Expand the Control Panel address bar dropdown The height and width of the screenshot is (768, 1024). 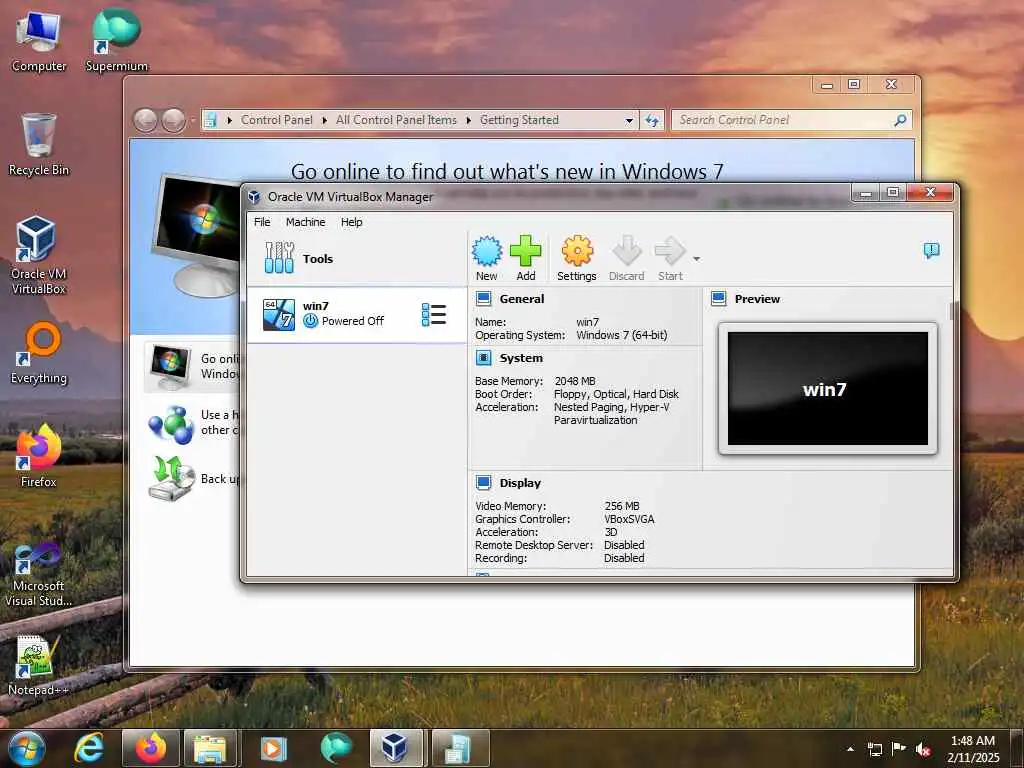click(629, 120)
